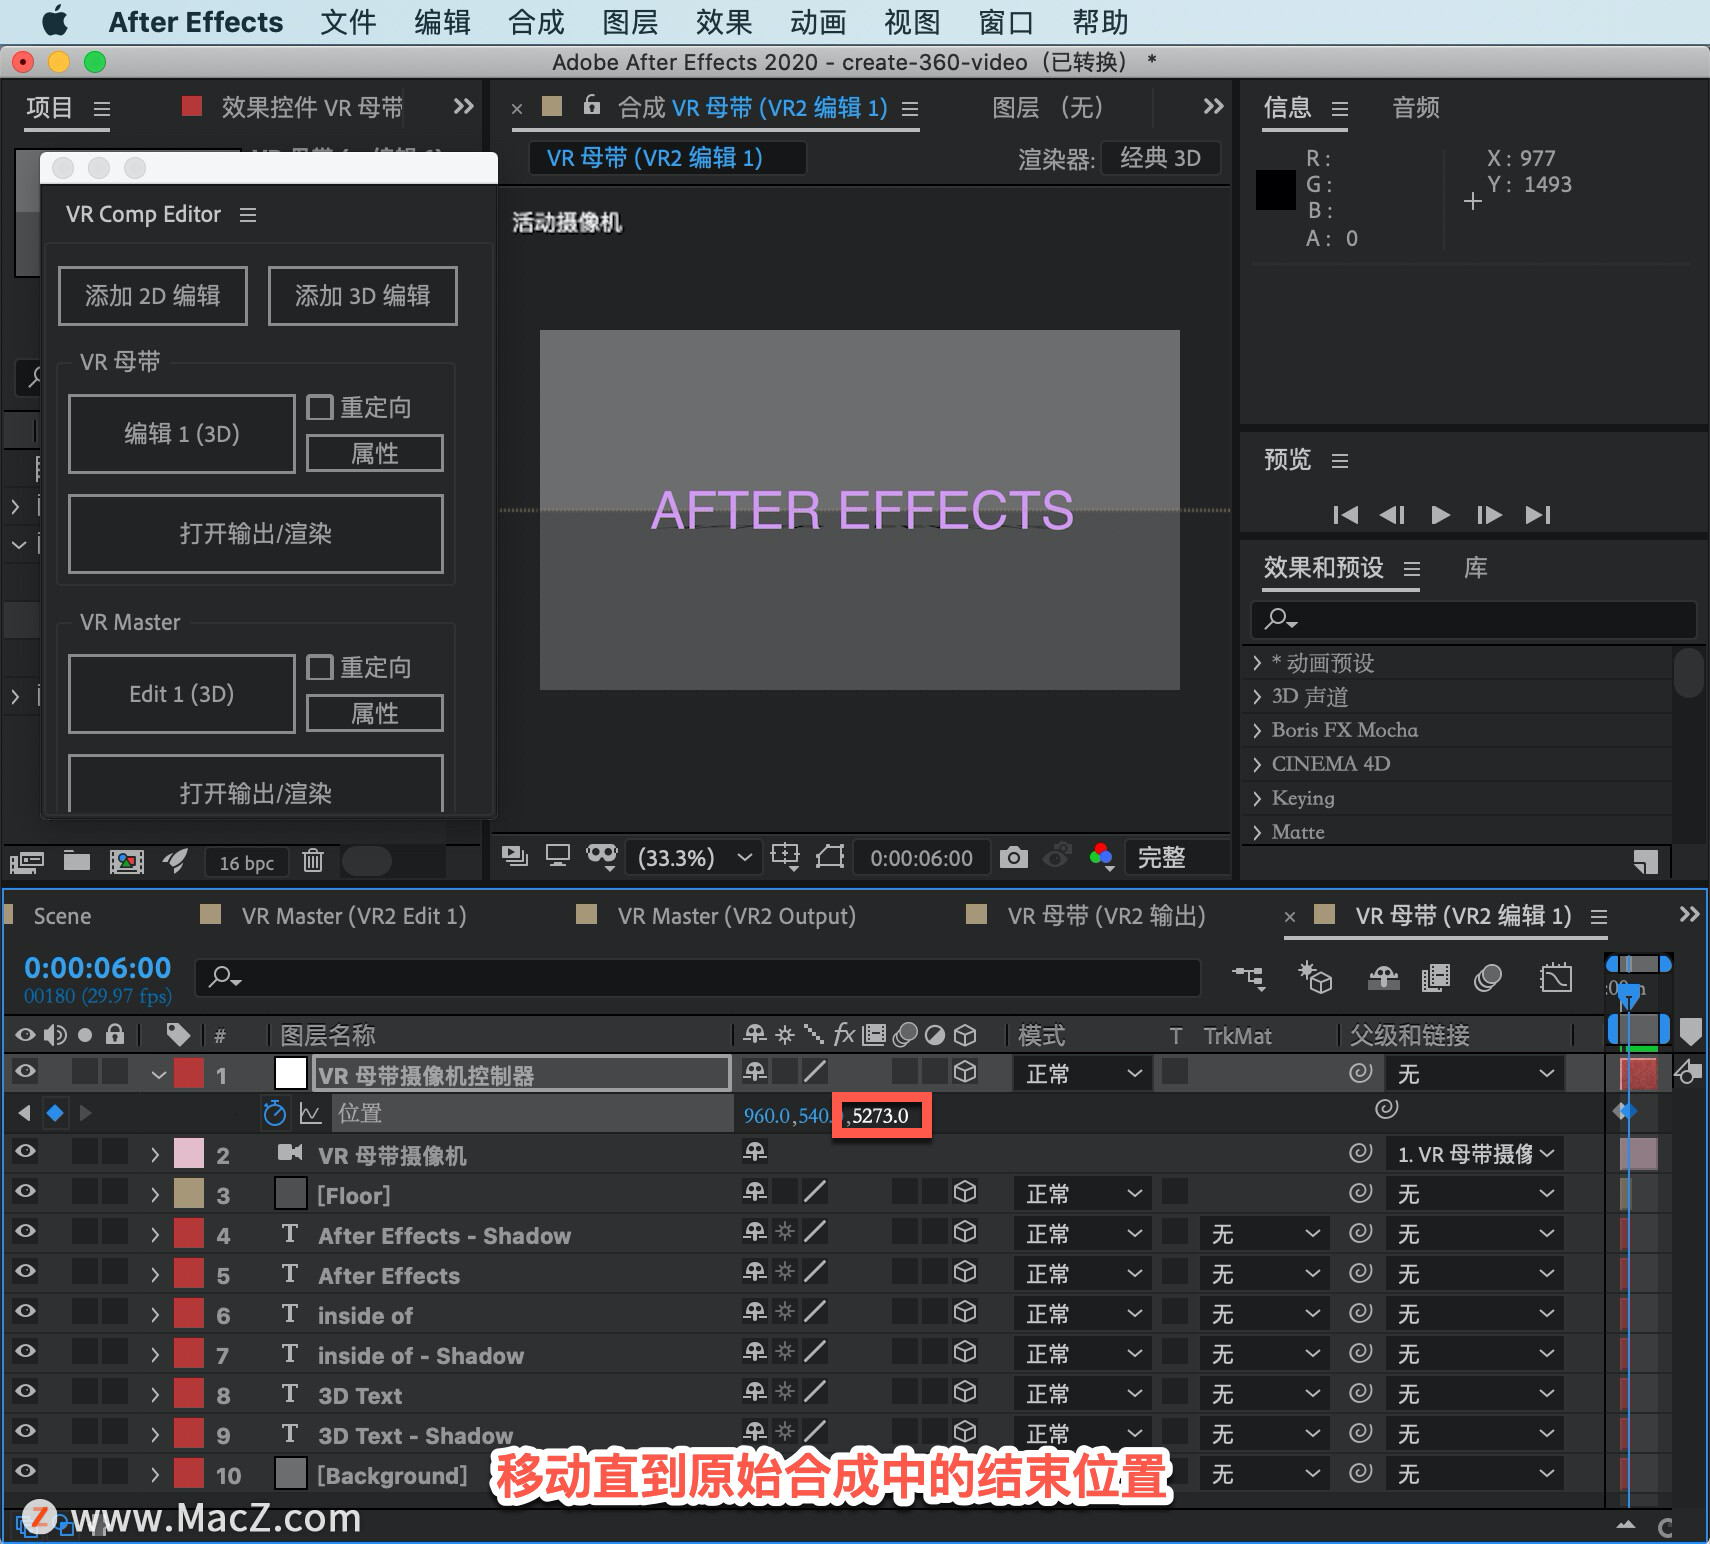
Task: Click Edit 1 (3D) button
Action: [x=182, y=693]
